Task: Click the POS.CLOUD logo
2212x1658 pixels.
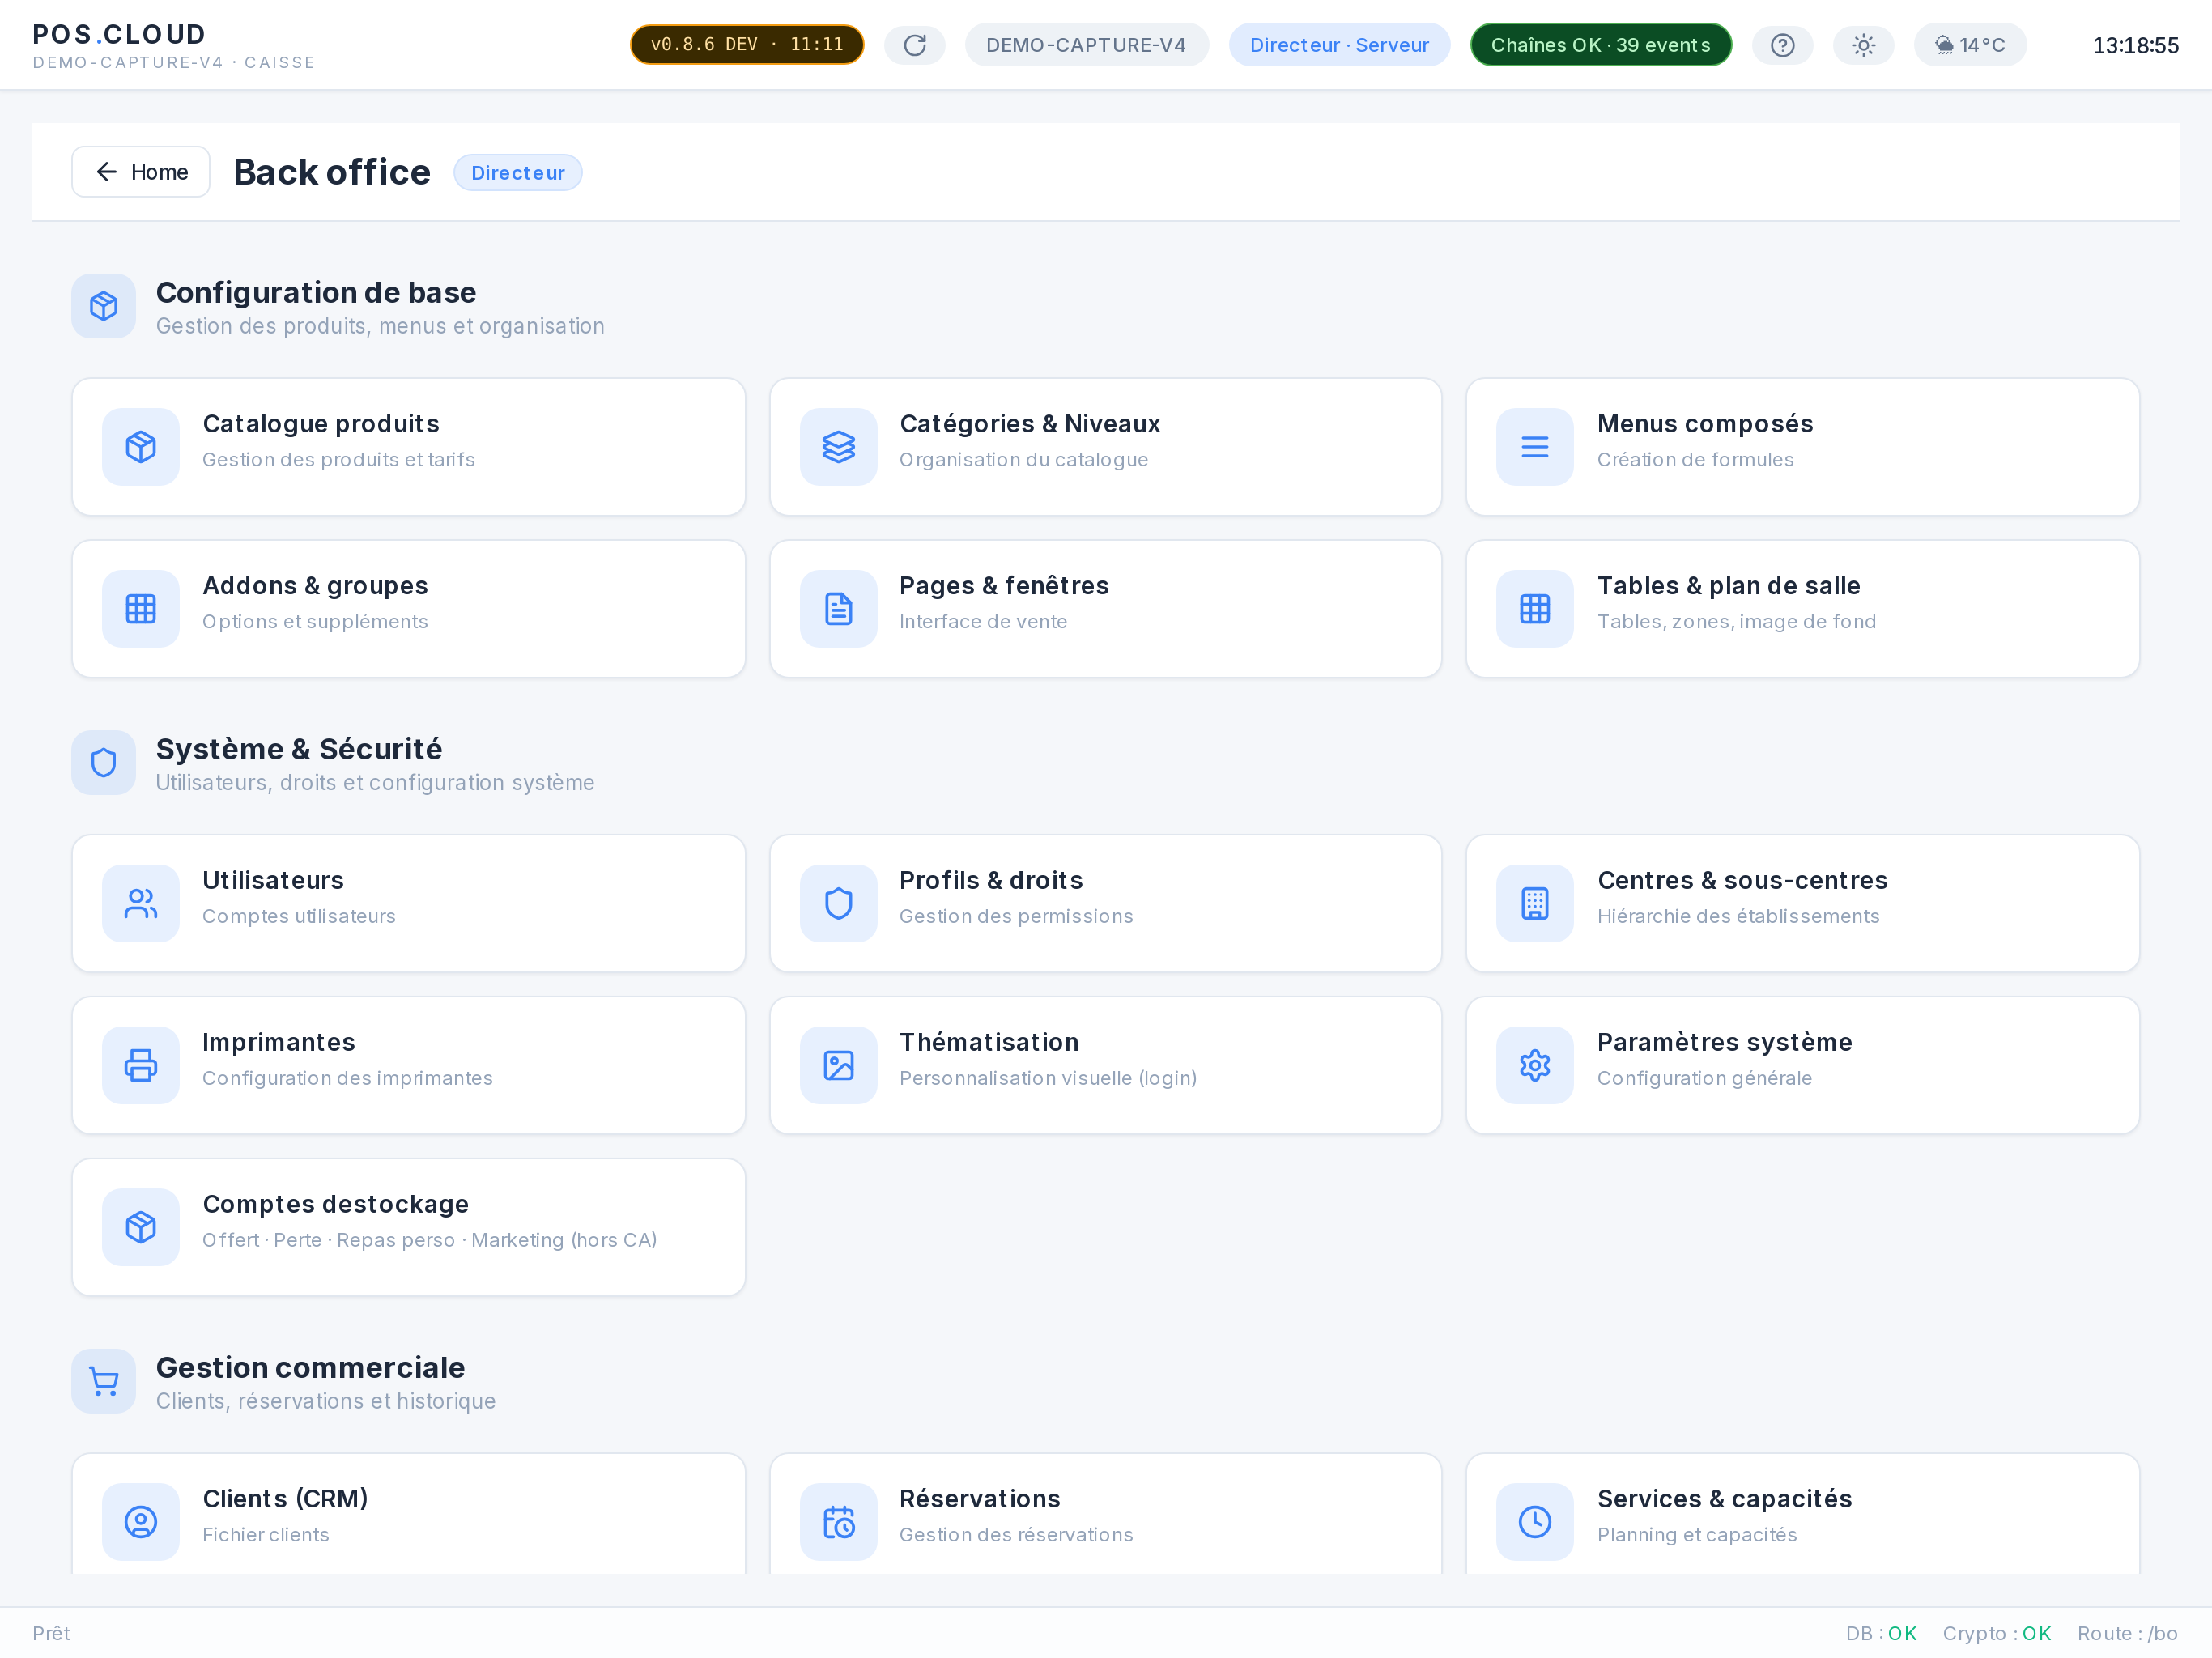Action: 119,34
